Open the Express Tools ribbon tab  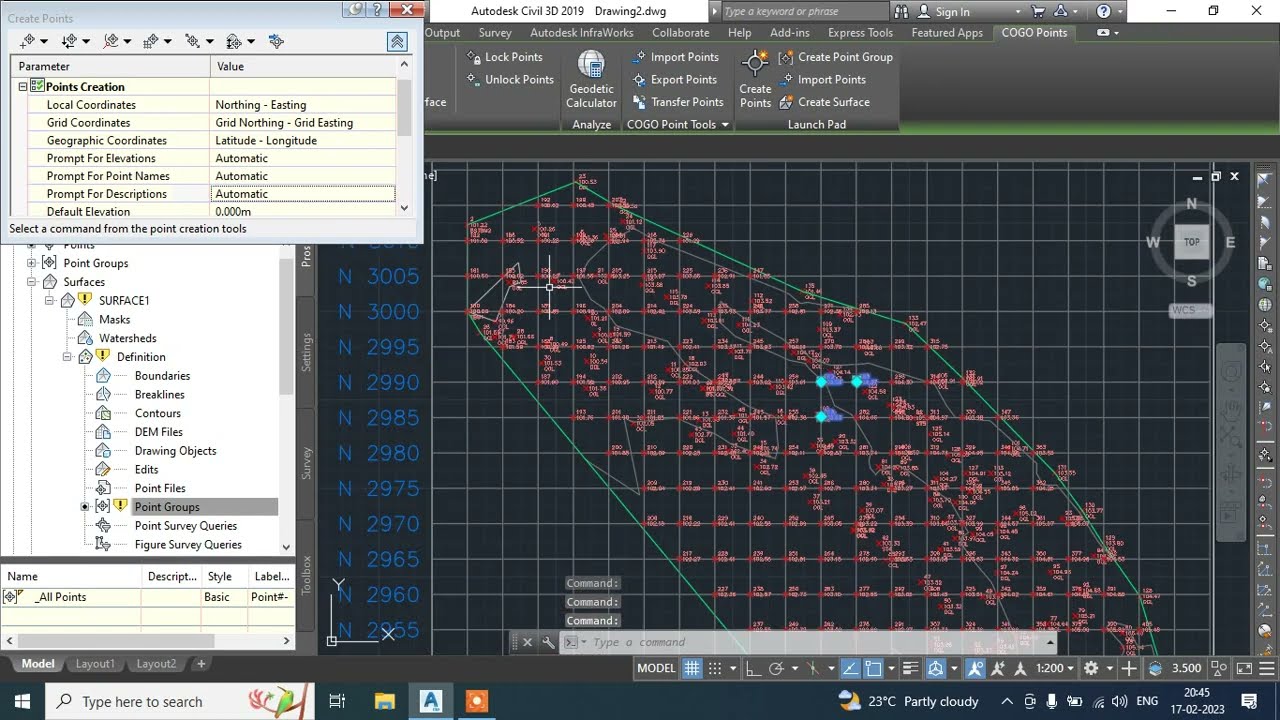(x=860, y=32)
